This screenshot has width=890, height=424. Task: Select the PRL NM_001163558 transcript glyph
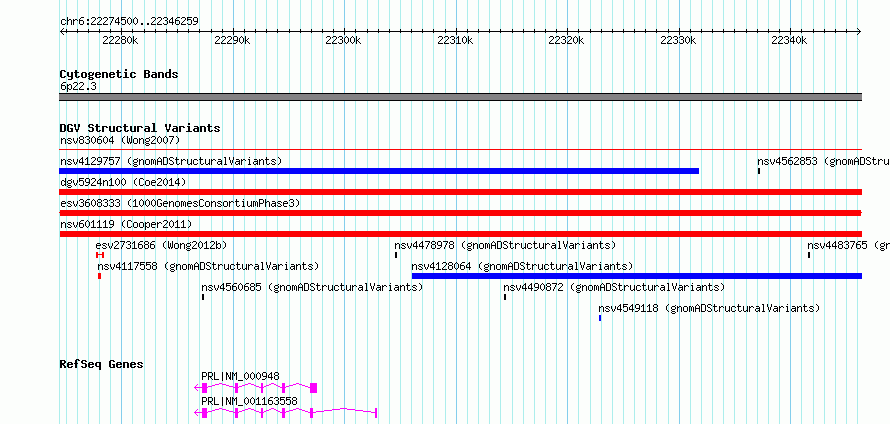(x=286, y=413)
